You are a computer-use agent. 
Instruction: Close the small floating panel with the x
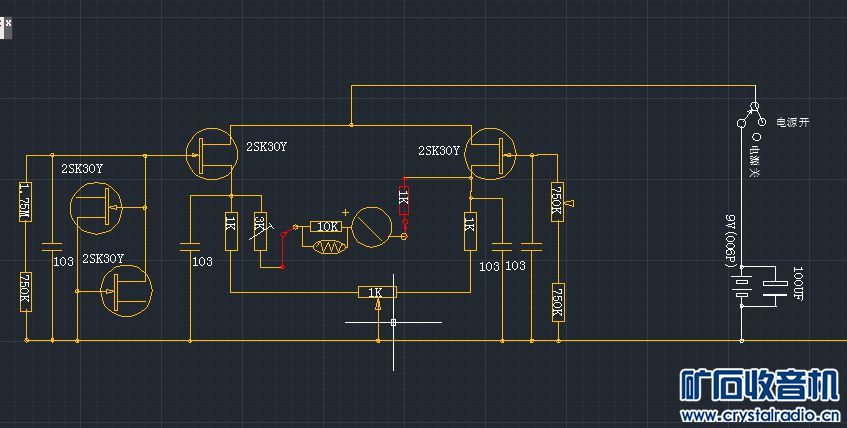pos(8,23)
